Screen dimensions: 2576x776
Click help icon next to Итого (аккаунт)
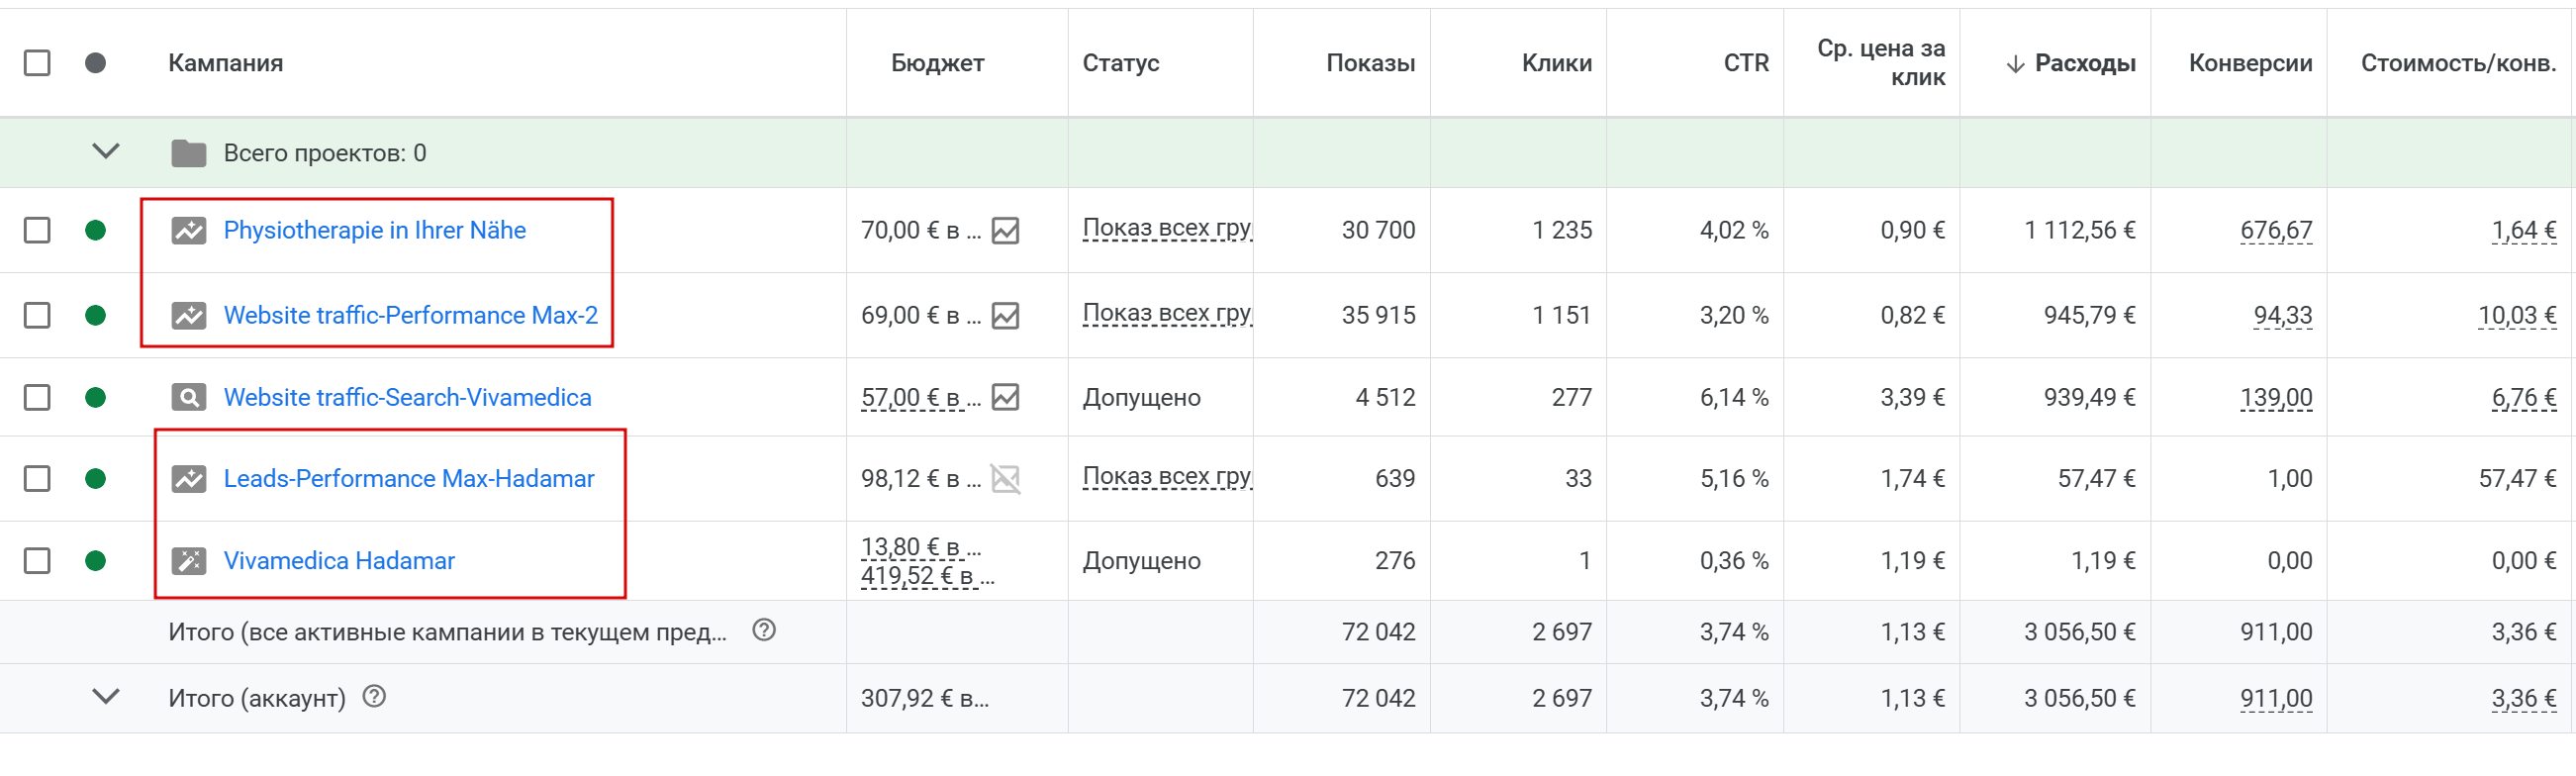374,697
